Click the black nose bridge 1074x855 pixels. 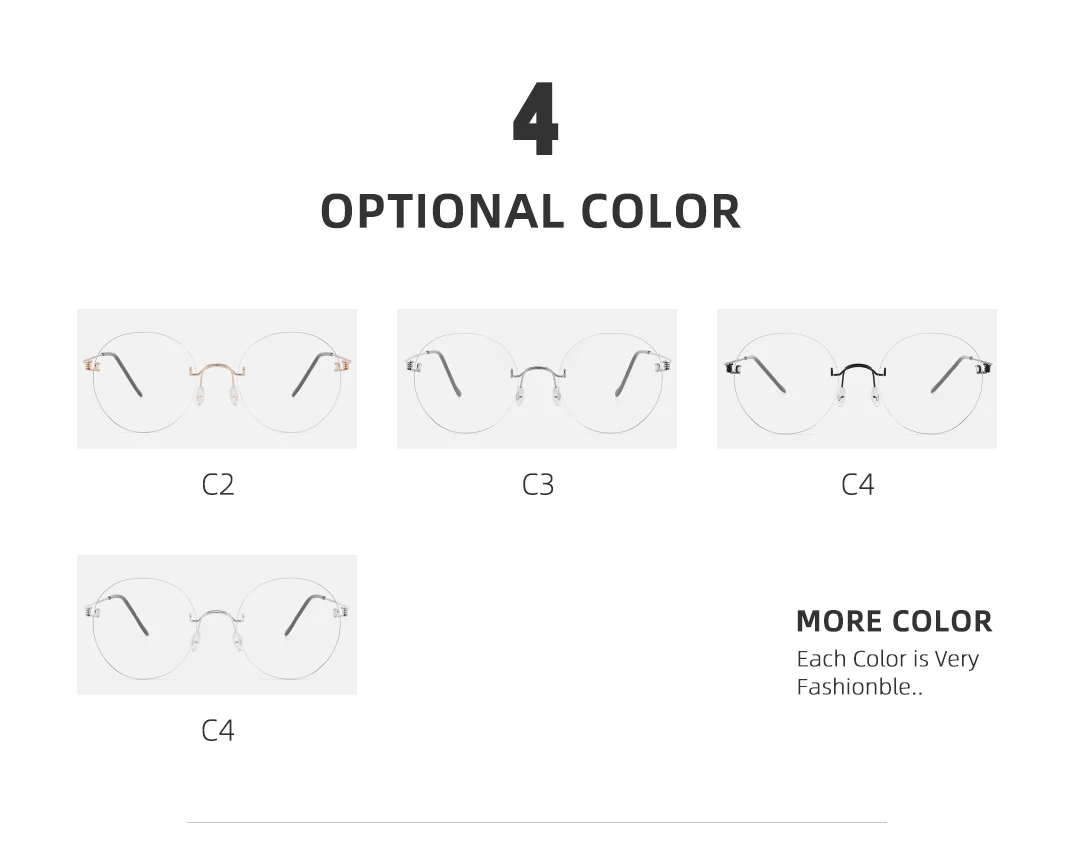coord(857,369)
